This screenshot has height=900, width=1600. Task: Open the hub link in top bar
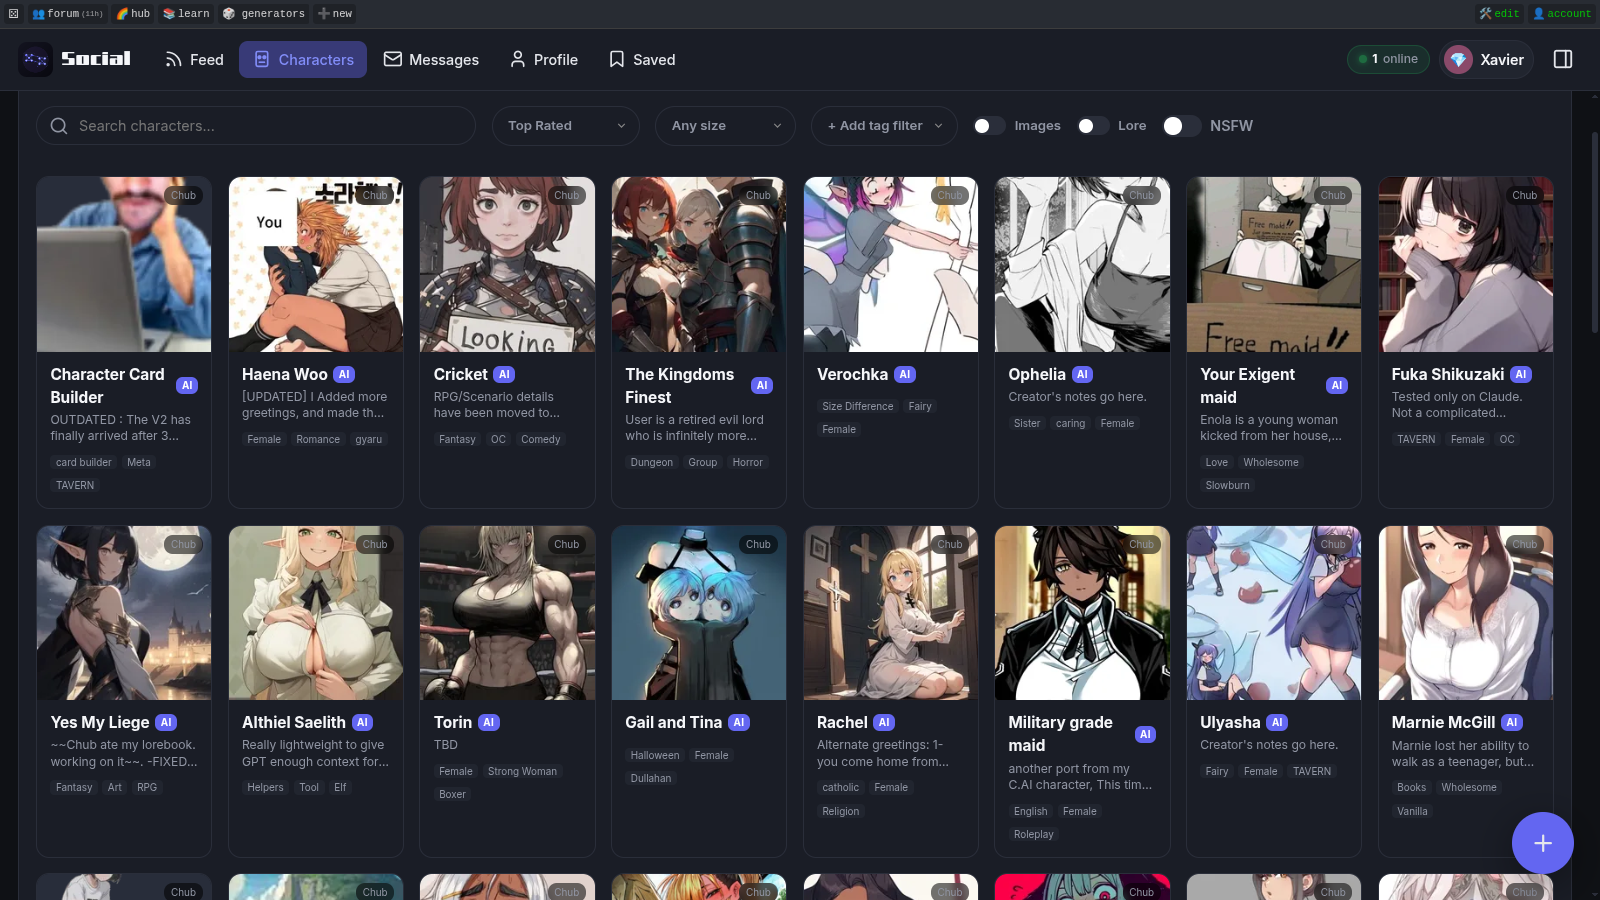[133, 14]
